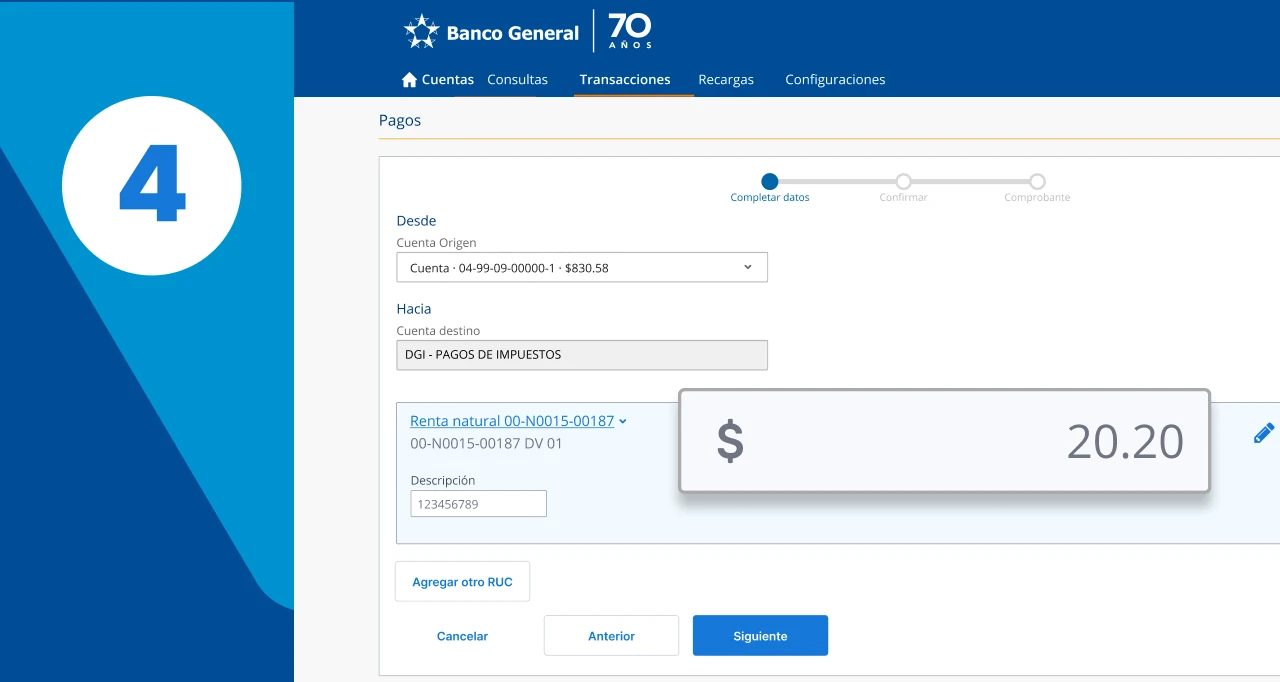
Task: Click the 70 Años anniversary logo
Action: (x=630, y=31)
